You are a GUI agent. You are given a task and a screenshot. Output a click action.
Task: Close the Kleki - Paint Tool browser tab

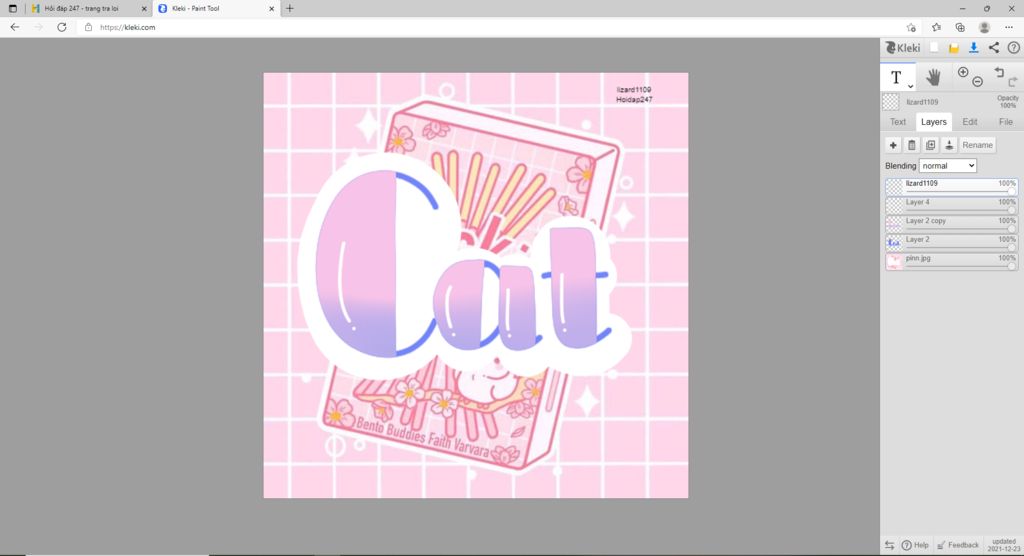[272, 8]
